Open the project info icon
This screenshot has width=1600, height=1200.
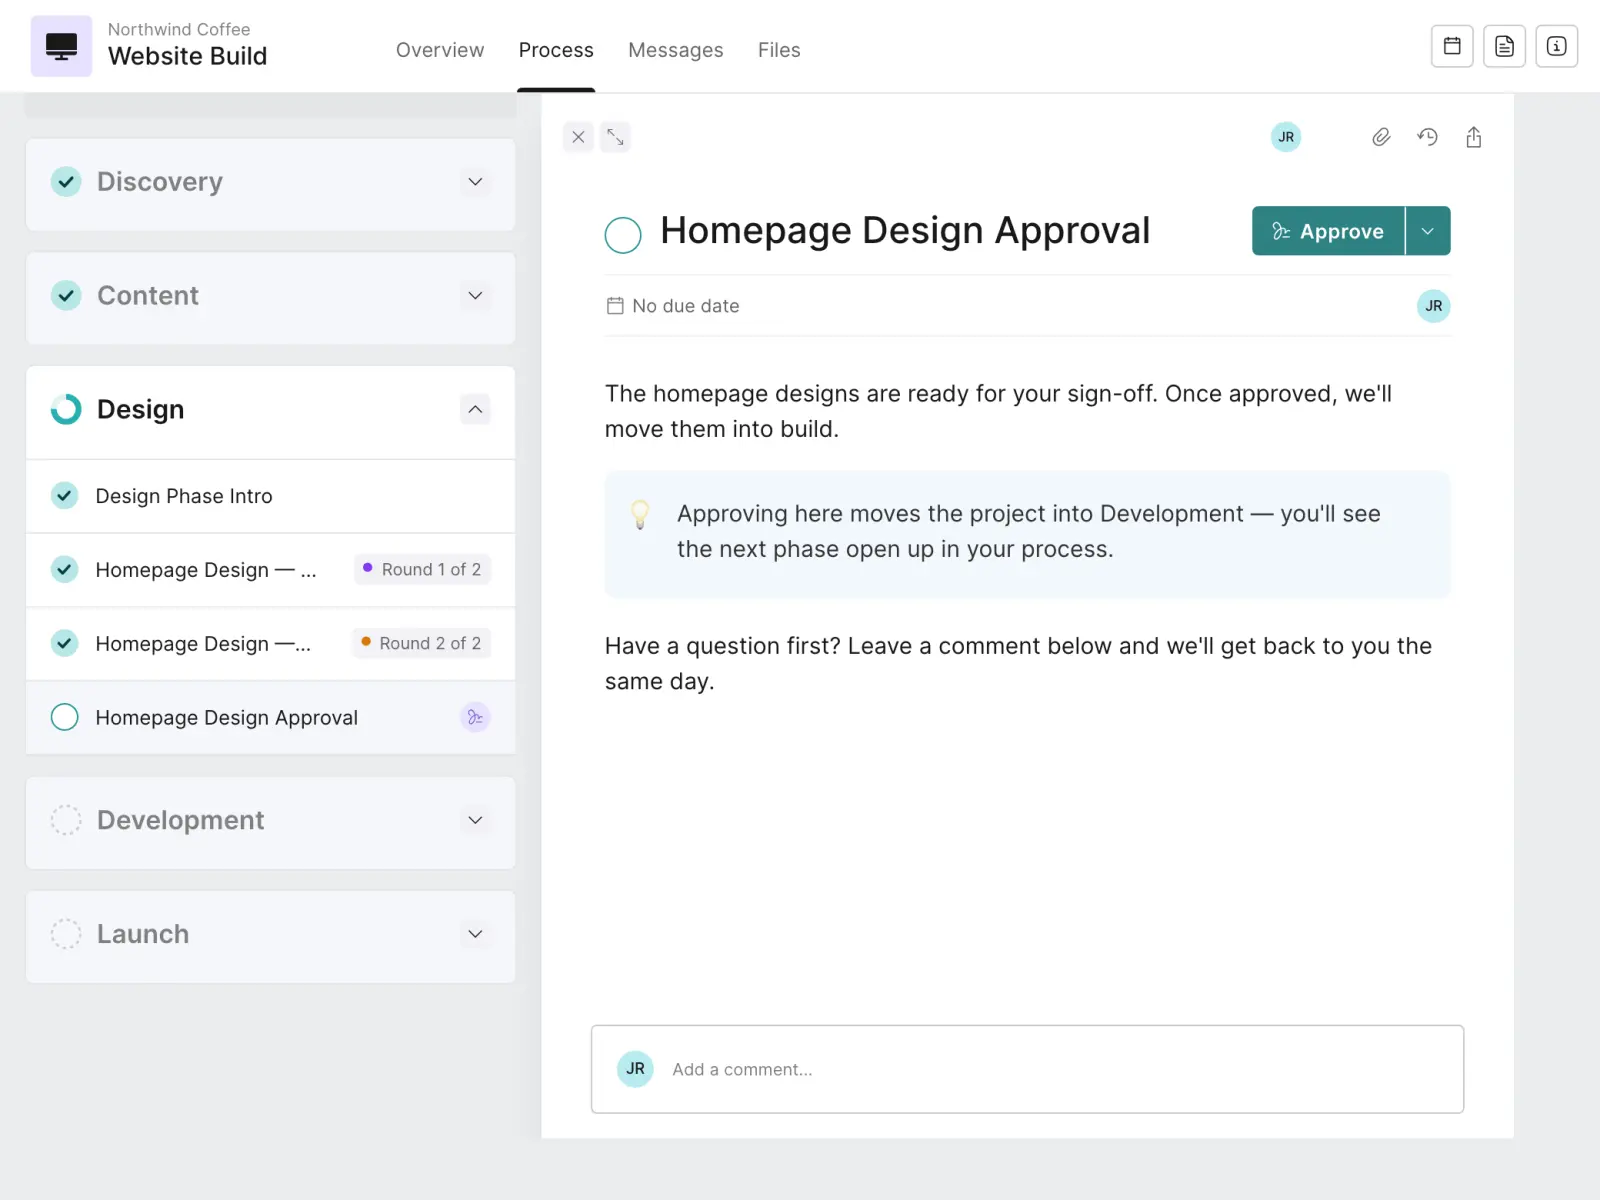[1556, 46]
